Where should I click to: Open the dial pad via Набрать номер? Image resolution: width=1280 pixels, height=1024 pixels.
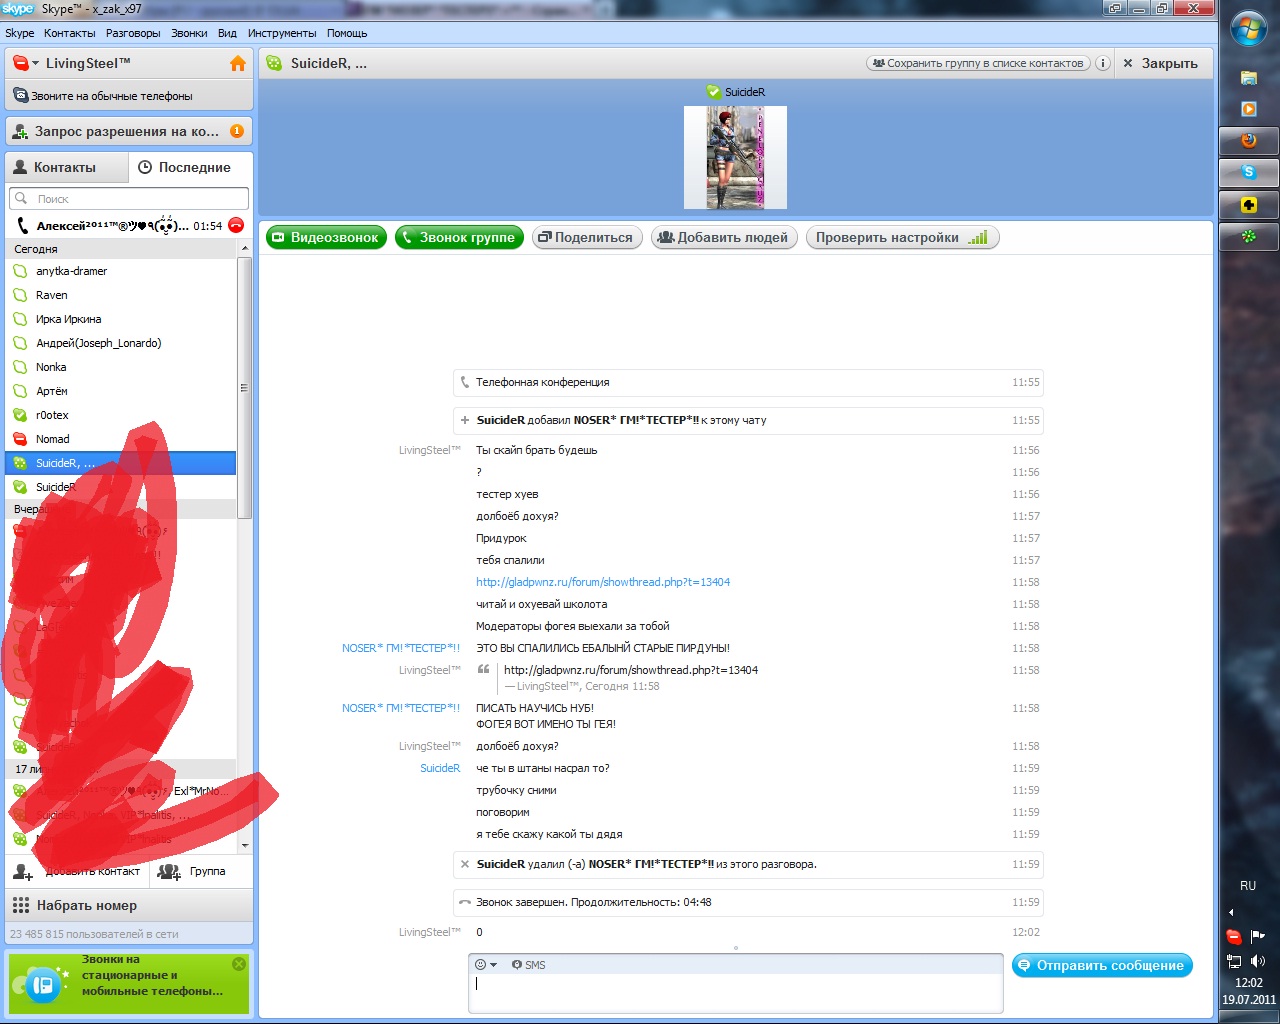[86, 905]
